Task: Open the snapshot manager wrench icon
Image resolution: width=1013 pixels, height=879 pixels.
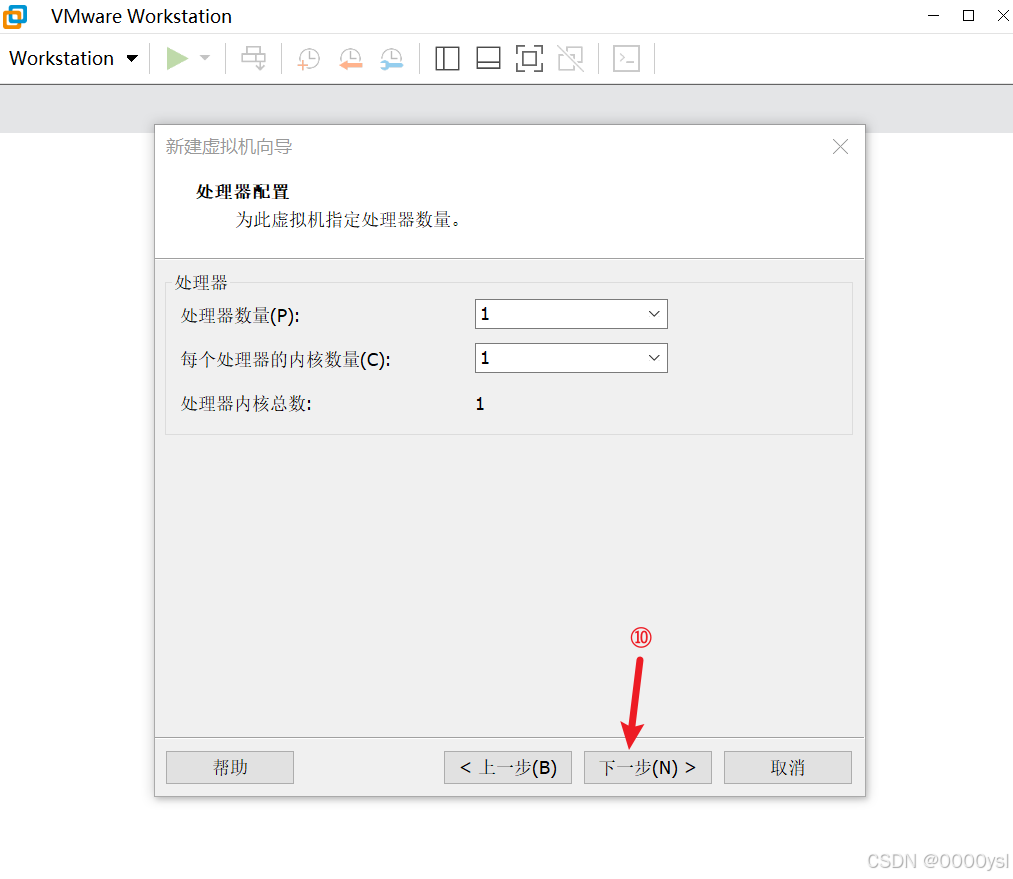Action: coord(392,59)
